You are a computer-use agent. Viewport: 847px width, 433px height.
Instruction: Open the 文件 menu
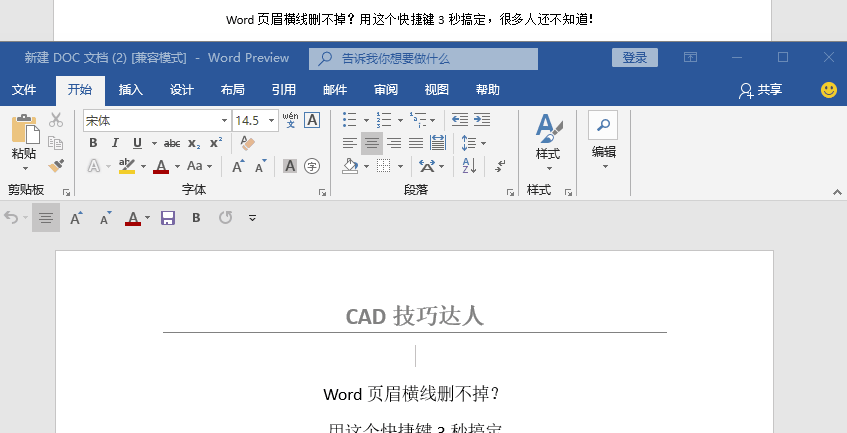(x=24, y=90)
